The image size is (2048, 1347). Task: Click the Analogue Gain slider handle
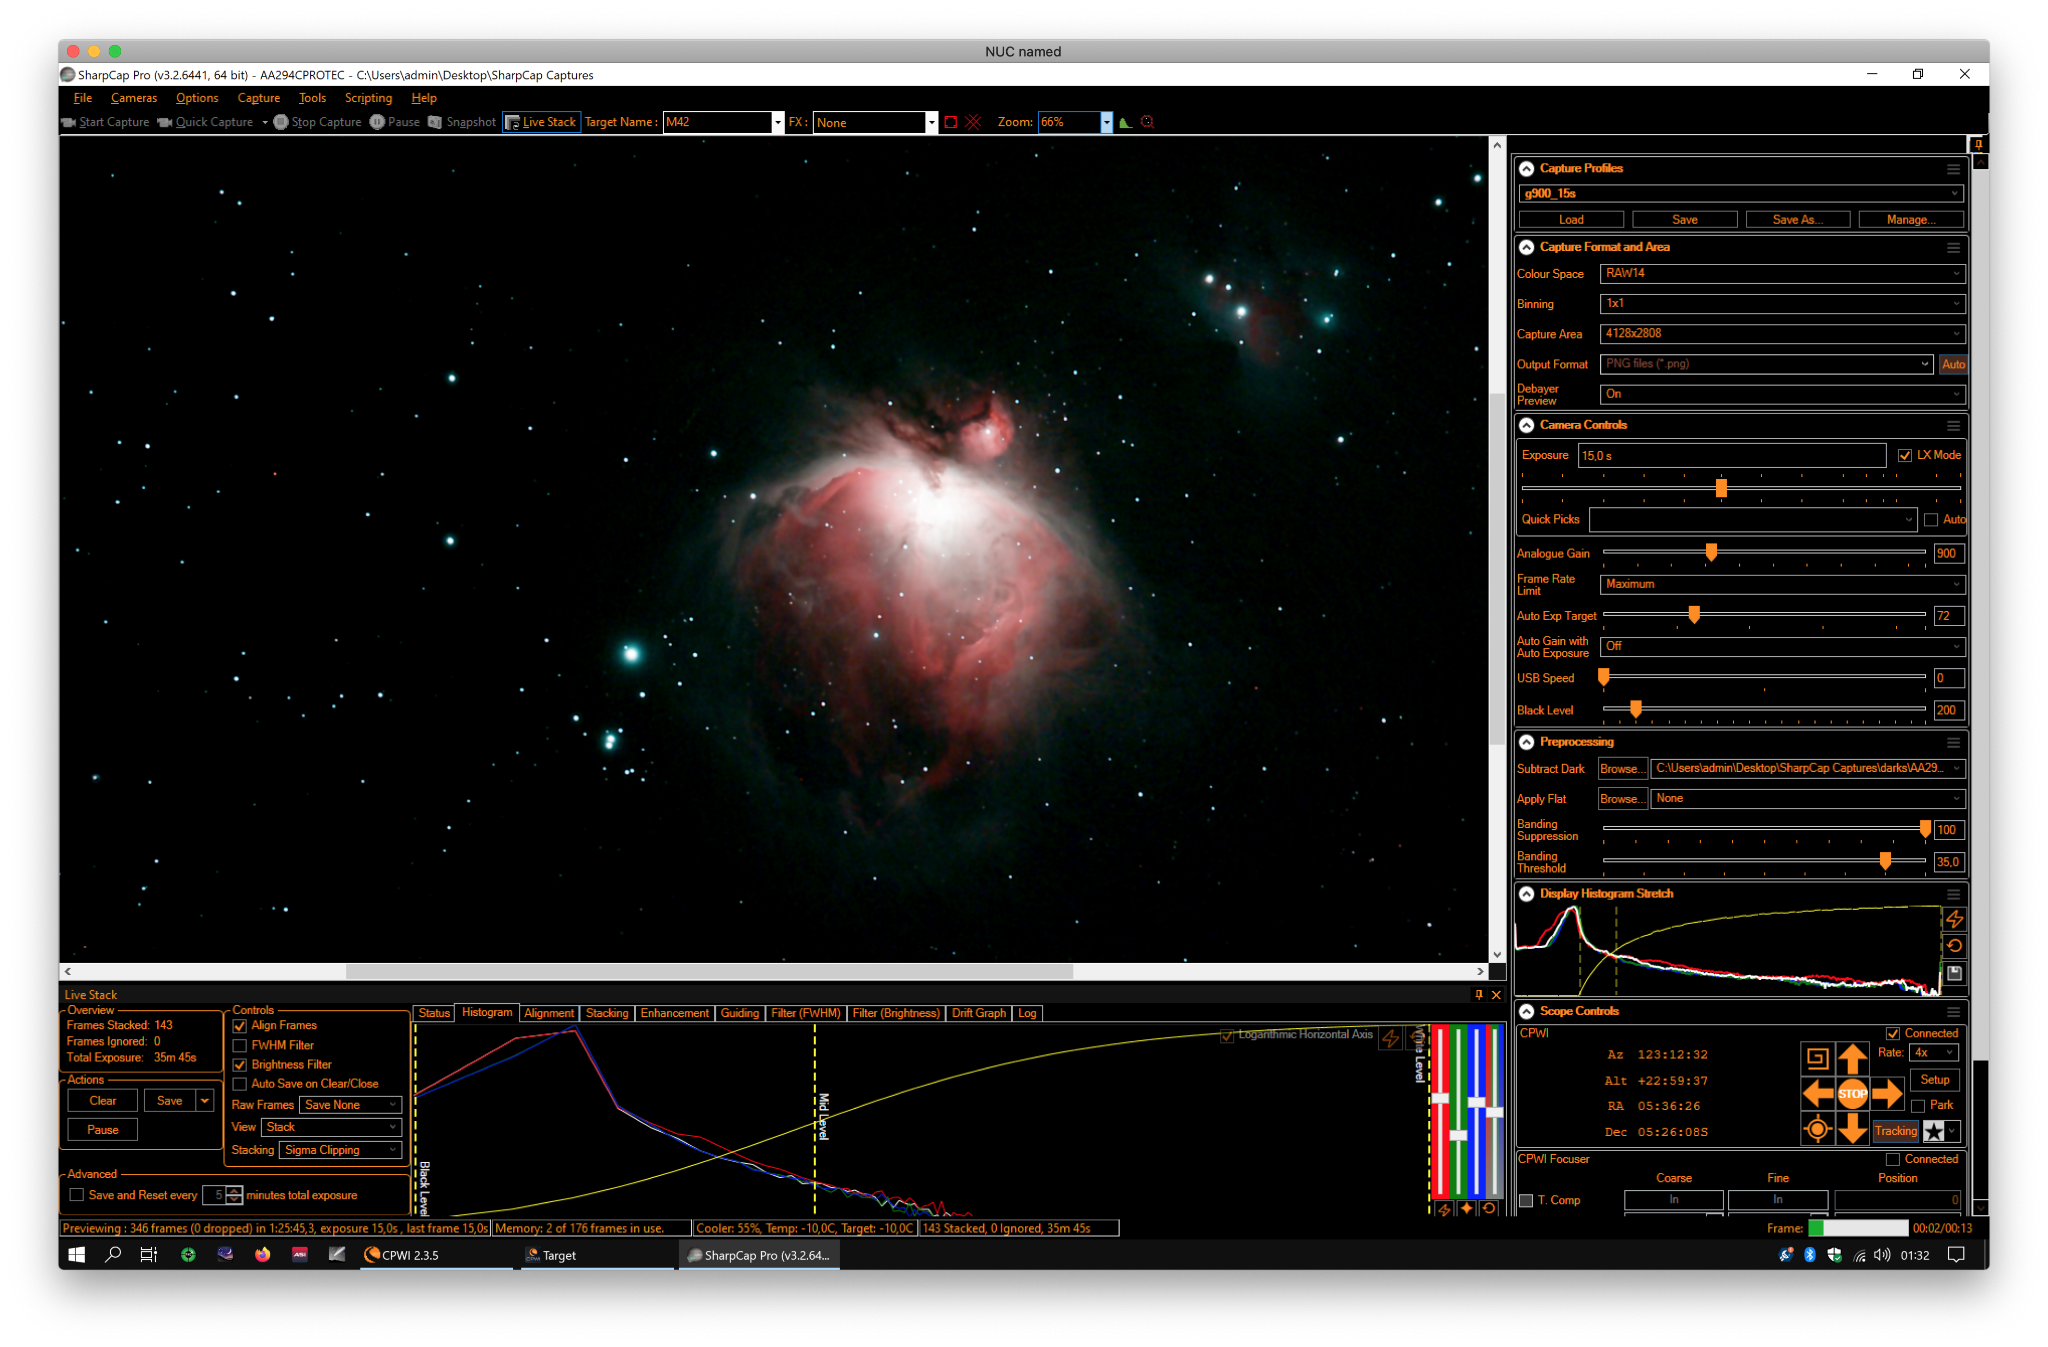1711,552
